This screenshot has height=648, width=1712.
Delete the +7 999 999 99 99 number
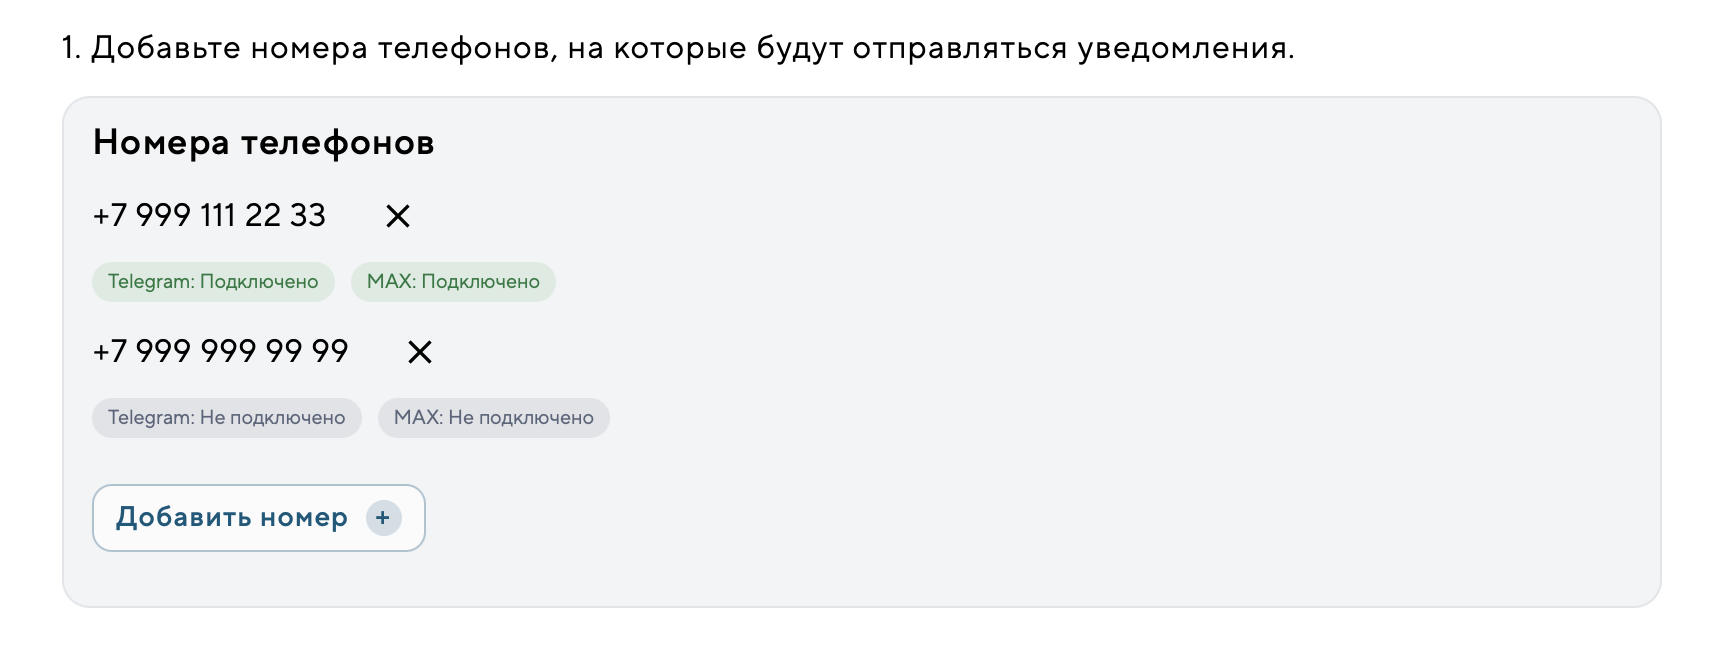tap(420, 352)
